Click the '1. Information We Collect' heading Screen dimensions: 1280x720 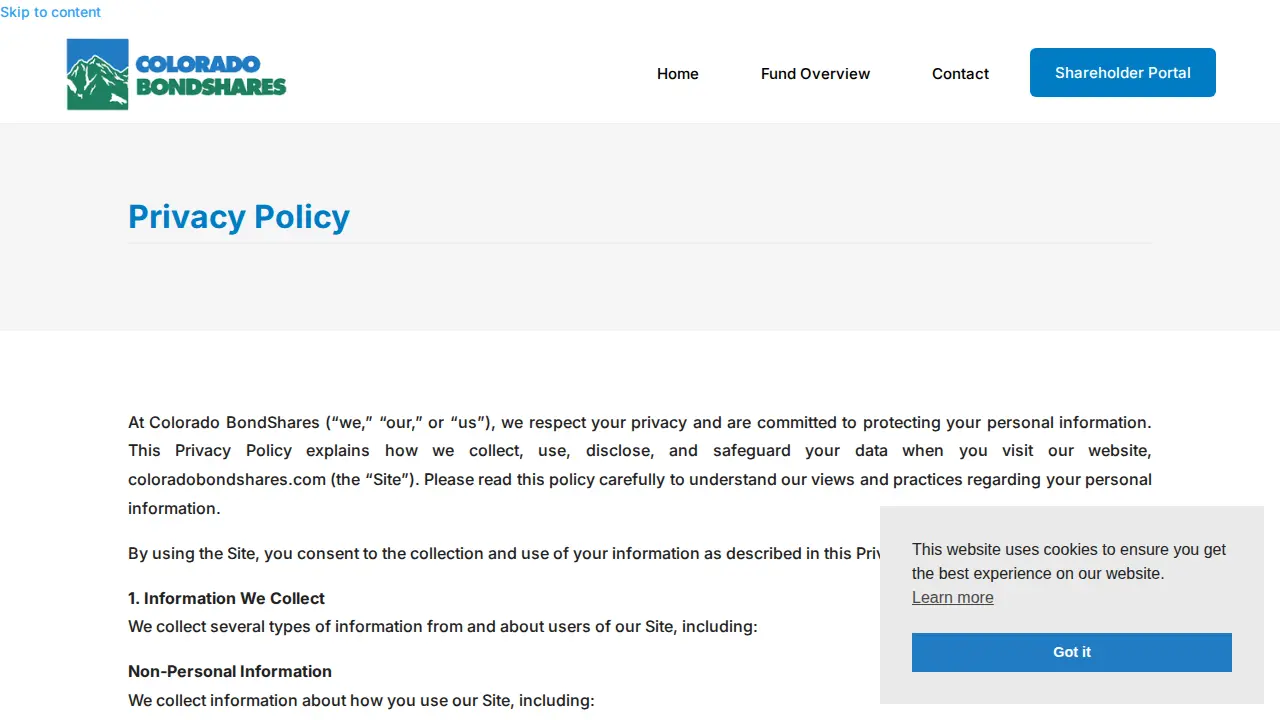click(x=226, y=598)
